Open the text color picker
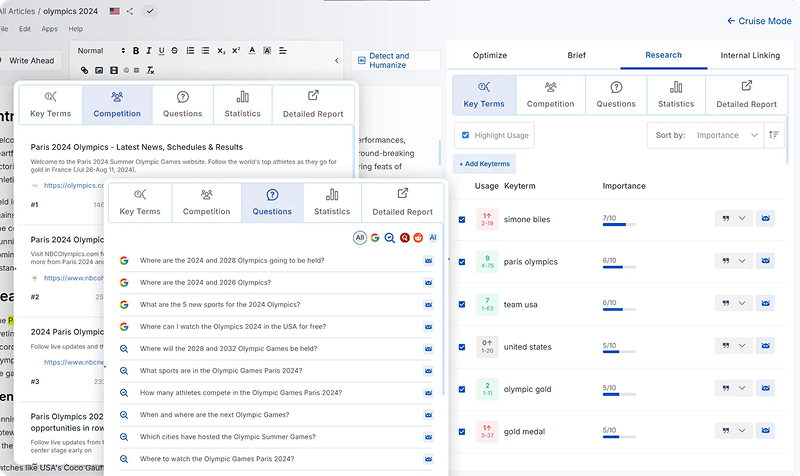The width and height of the screenshot is (800, 476). [252, 51]
